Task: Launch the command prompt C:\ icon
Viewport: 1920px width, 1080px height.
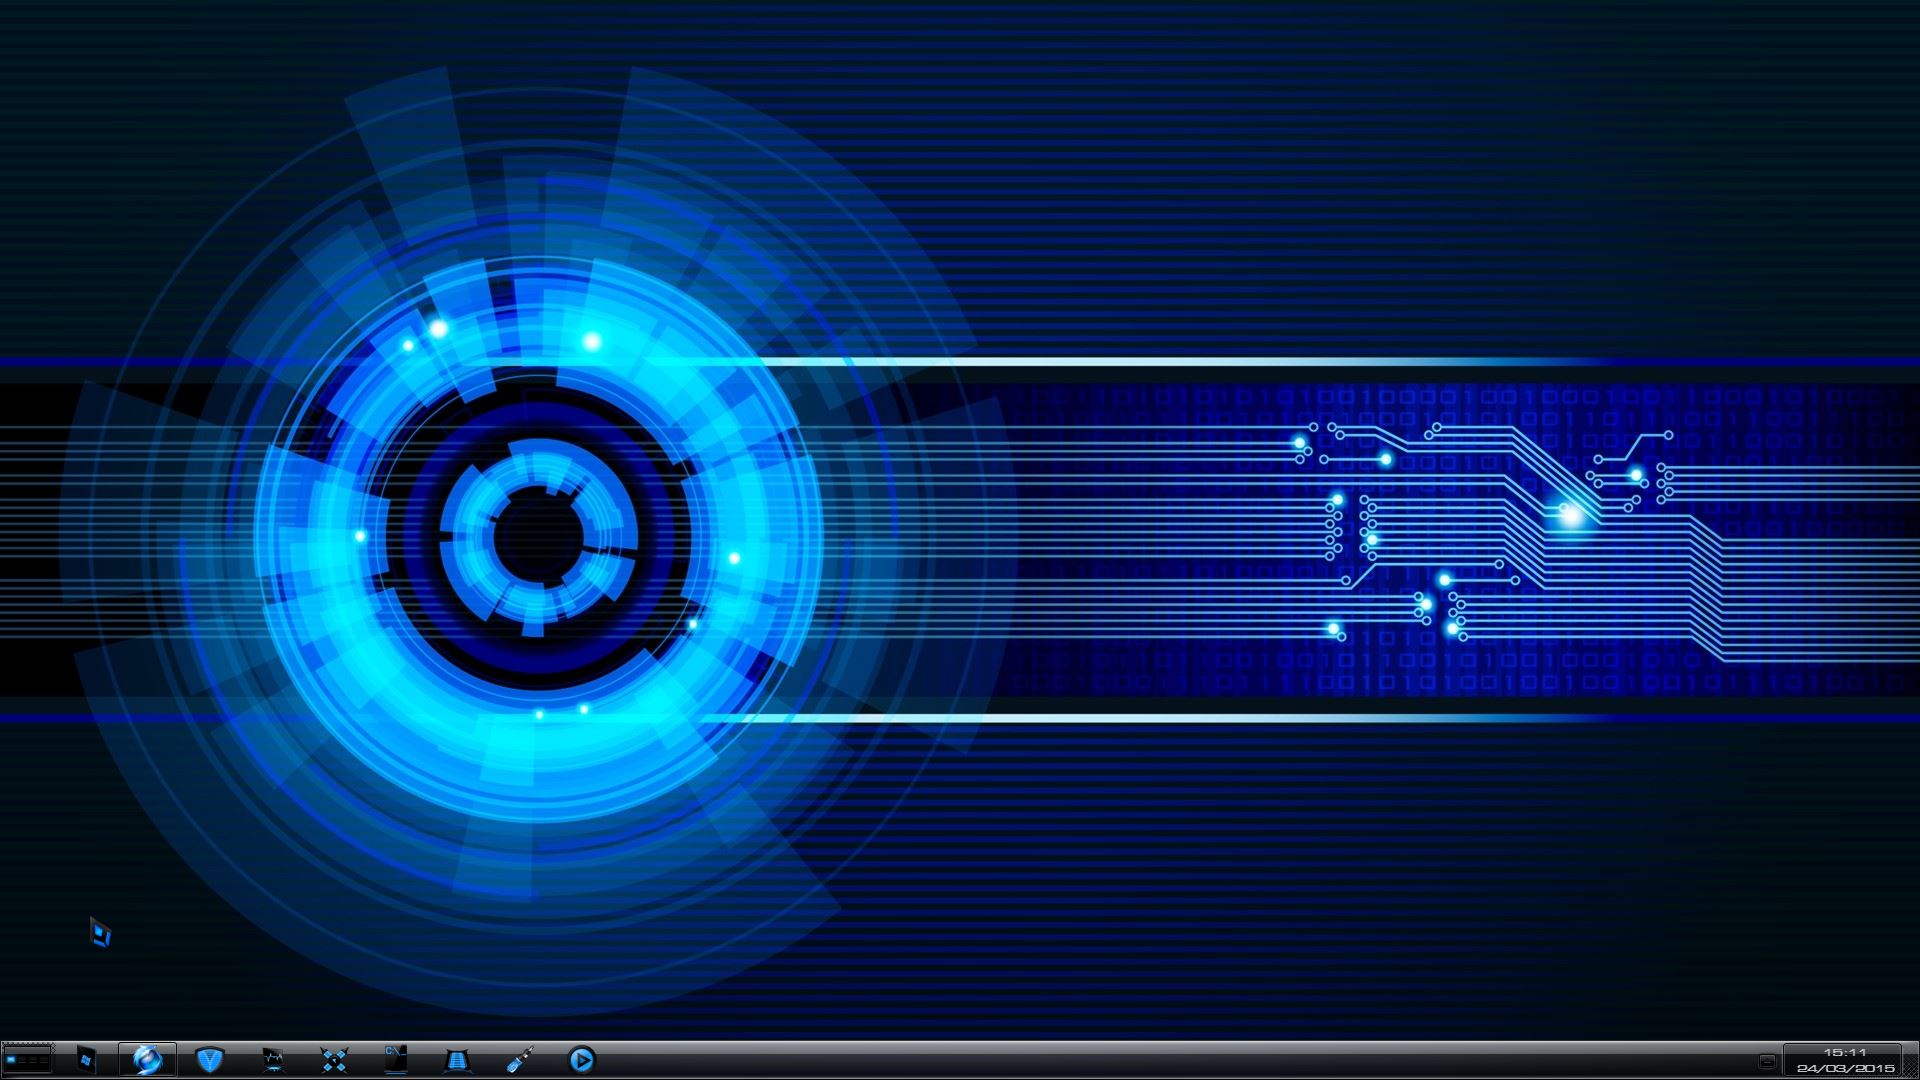Action: 396,1059
